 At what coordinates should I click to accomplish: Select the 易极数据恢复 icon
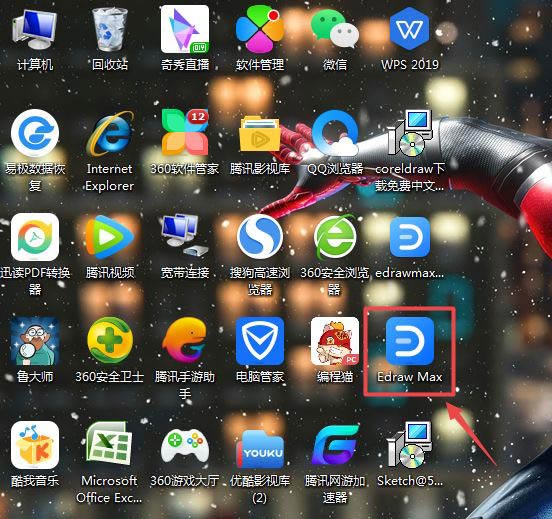[35, 133]
